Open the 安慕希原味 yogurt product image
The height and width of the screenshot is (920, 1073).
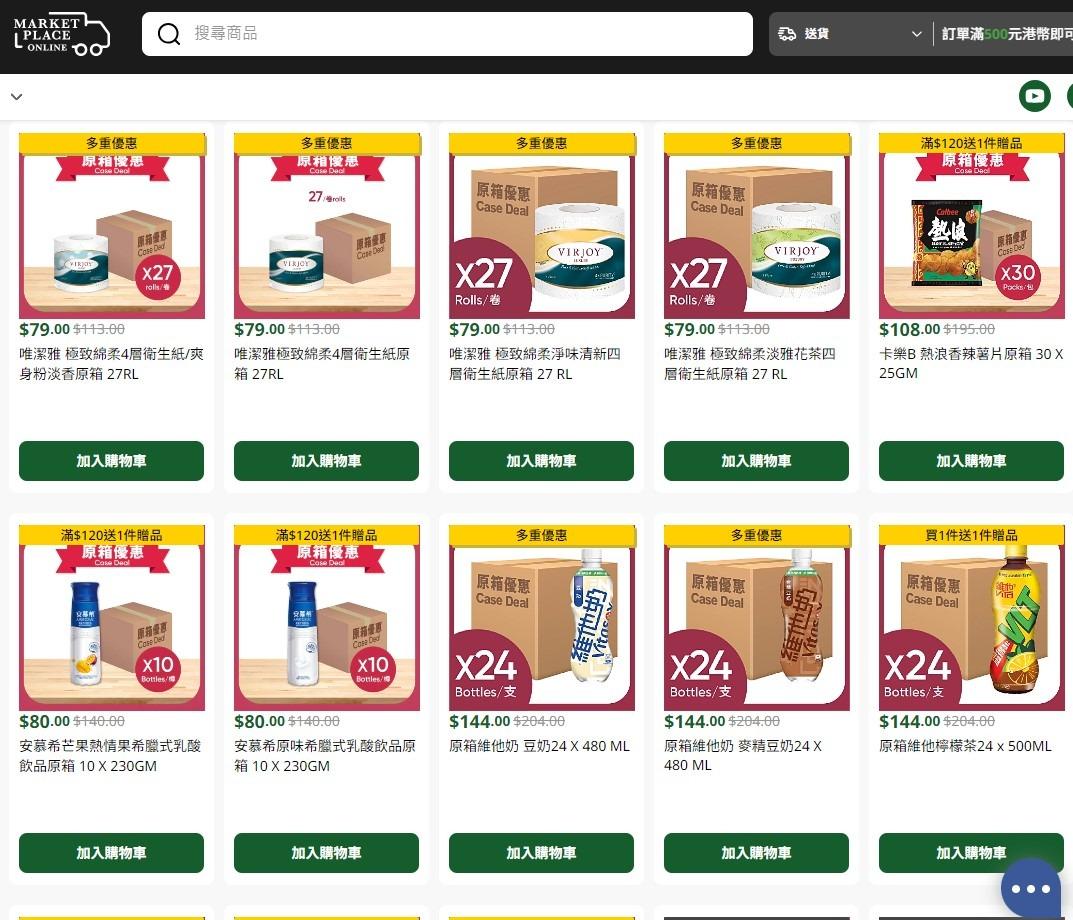326,618
